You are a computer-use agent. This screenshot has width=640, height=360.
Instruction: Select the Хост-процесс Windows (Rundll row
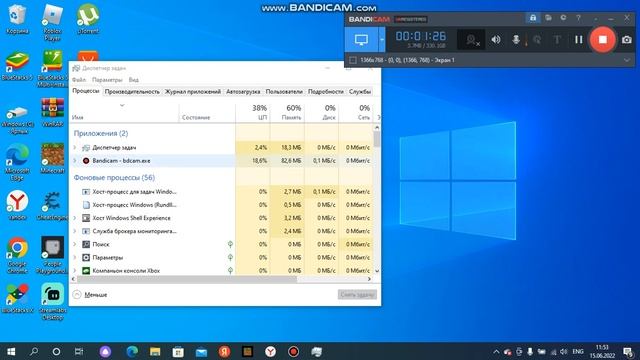tap(222, 205)
